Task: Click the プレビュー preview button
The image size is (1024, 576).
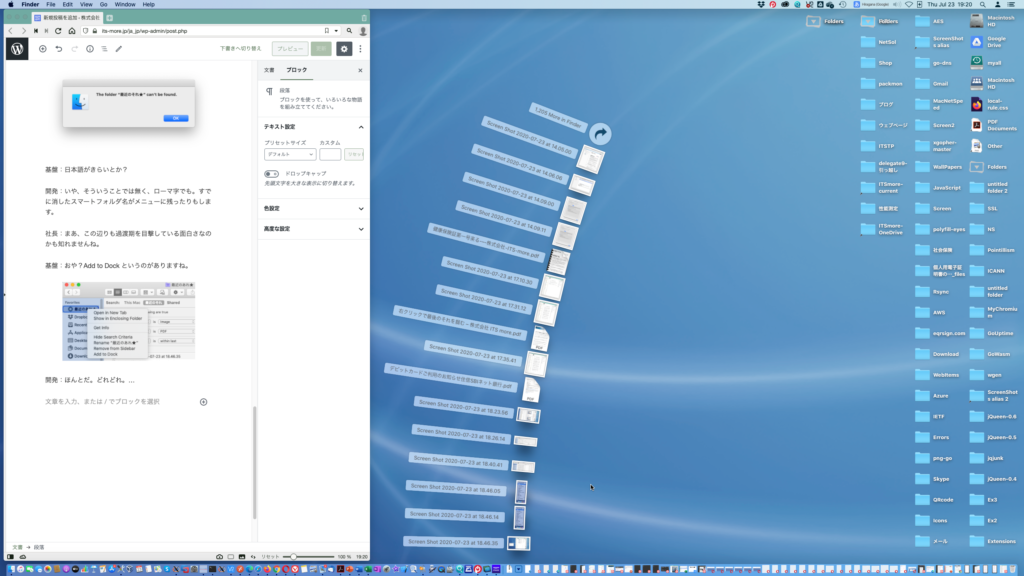Action: pyautogui.click(x=290, y=48)
